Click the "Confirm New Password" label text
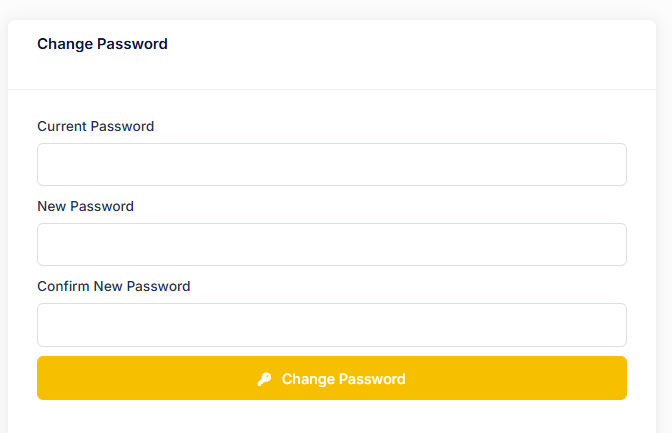672x433 pixels. [113, 286]
